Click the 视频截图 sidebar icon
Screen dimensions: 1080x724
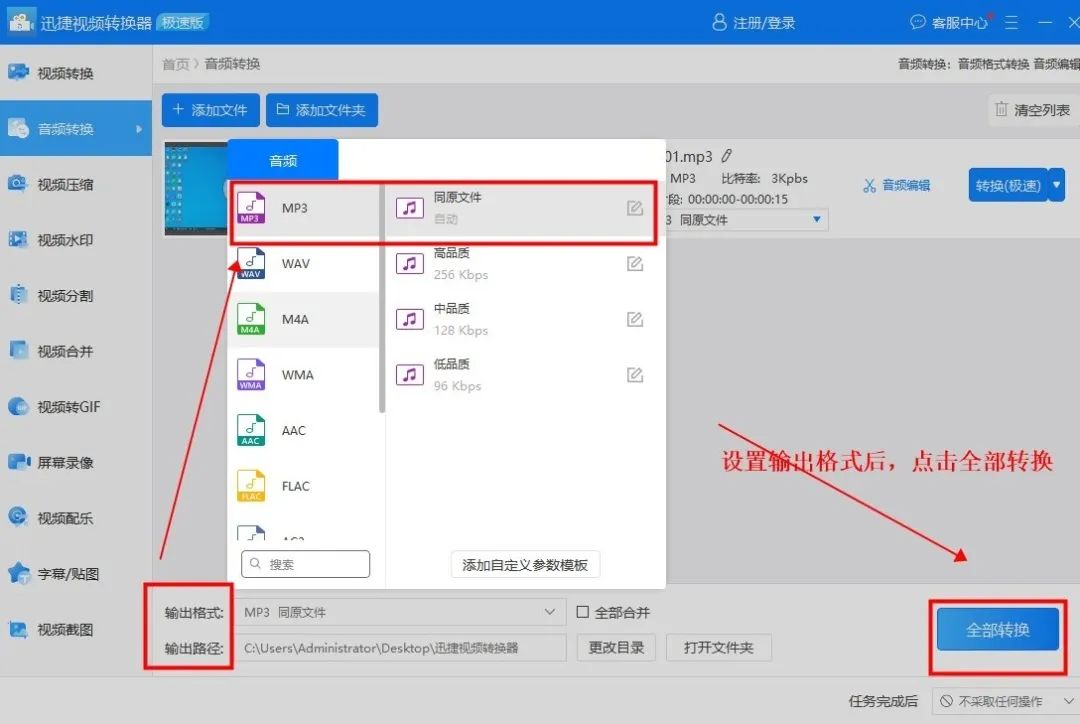coord(18,629)
